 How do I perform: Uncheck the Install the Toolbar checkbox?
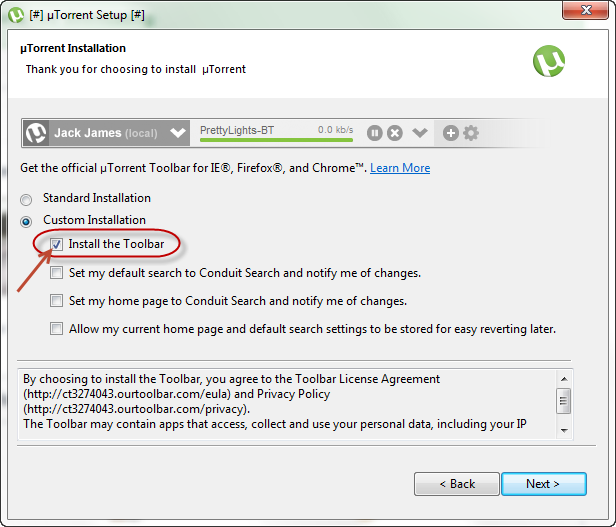(x=56, y=244)
